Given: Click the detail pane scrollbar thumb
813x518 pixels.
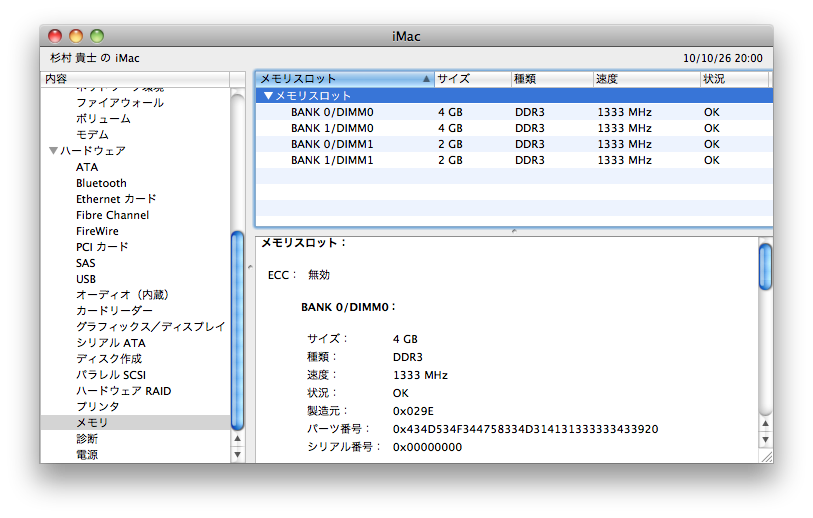Looking at the screenshot, I should (x=765, y=266).
